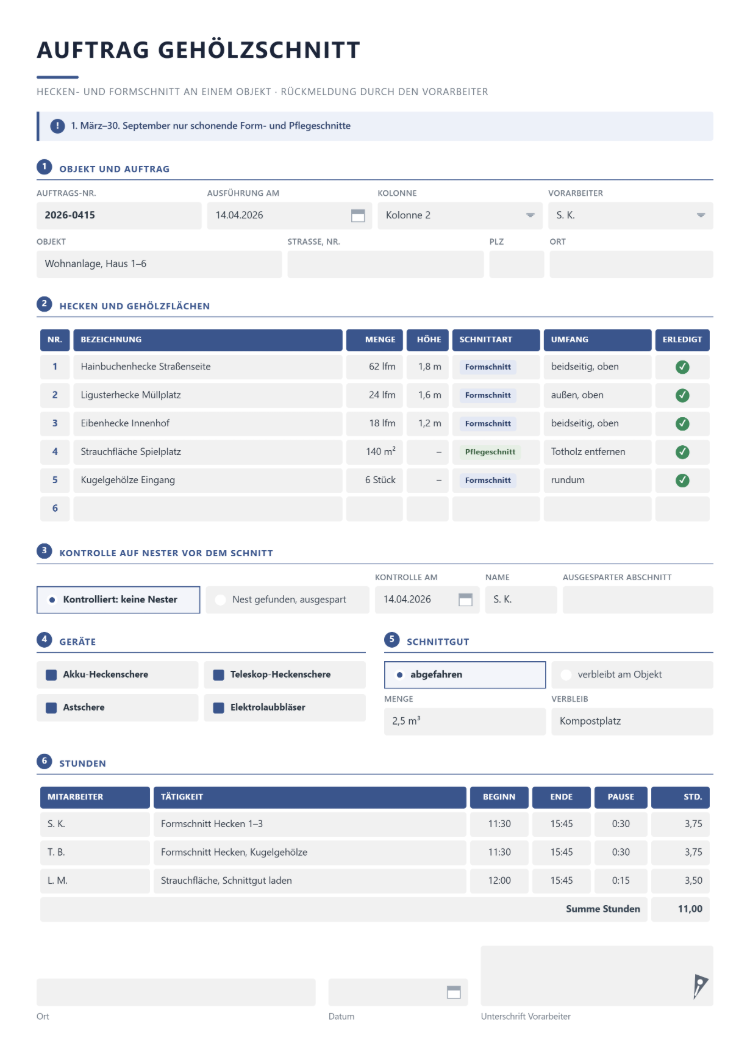Open calendar icon in signature Datum field
750x1060 pixels.
coord(454,992)
